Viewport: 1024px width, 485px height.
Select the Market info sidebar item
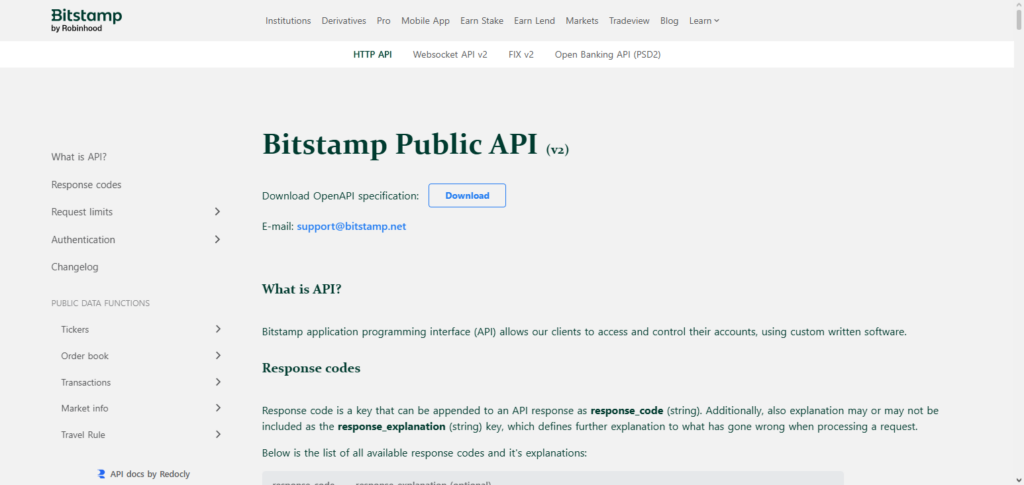click(85, 409)
